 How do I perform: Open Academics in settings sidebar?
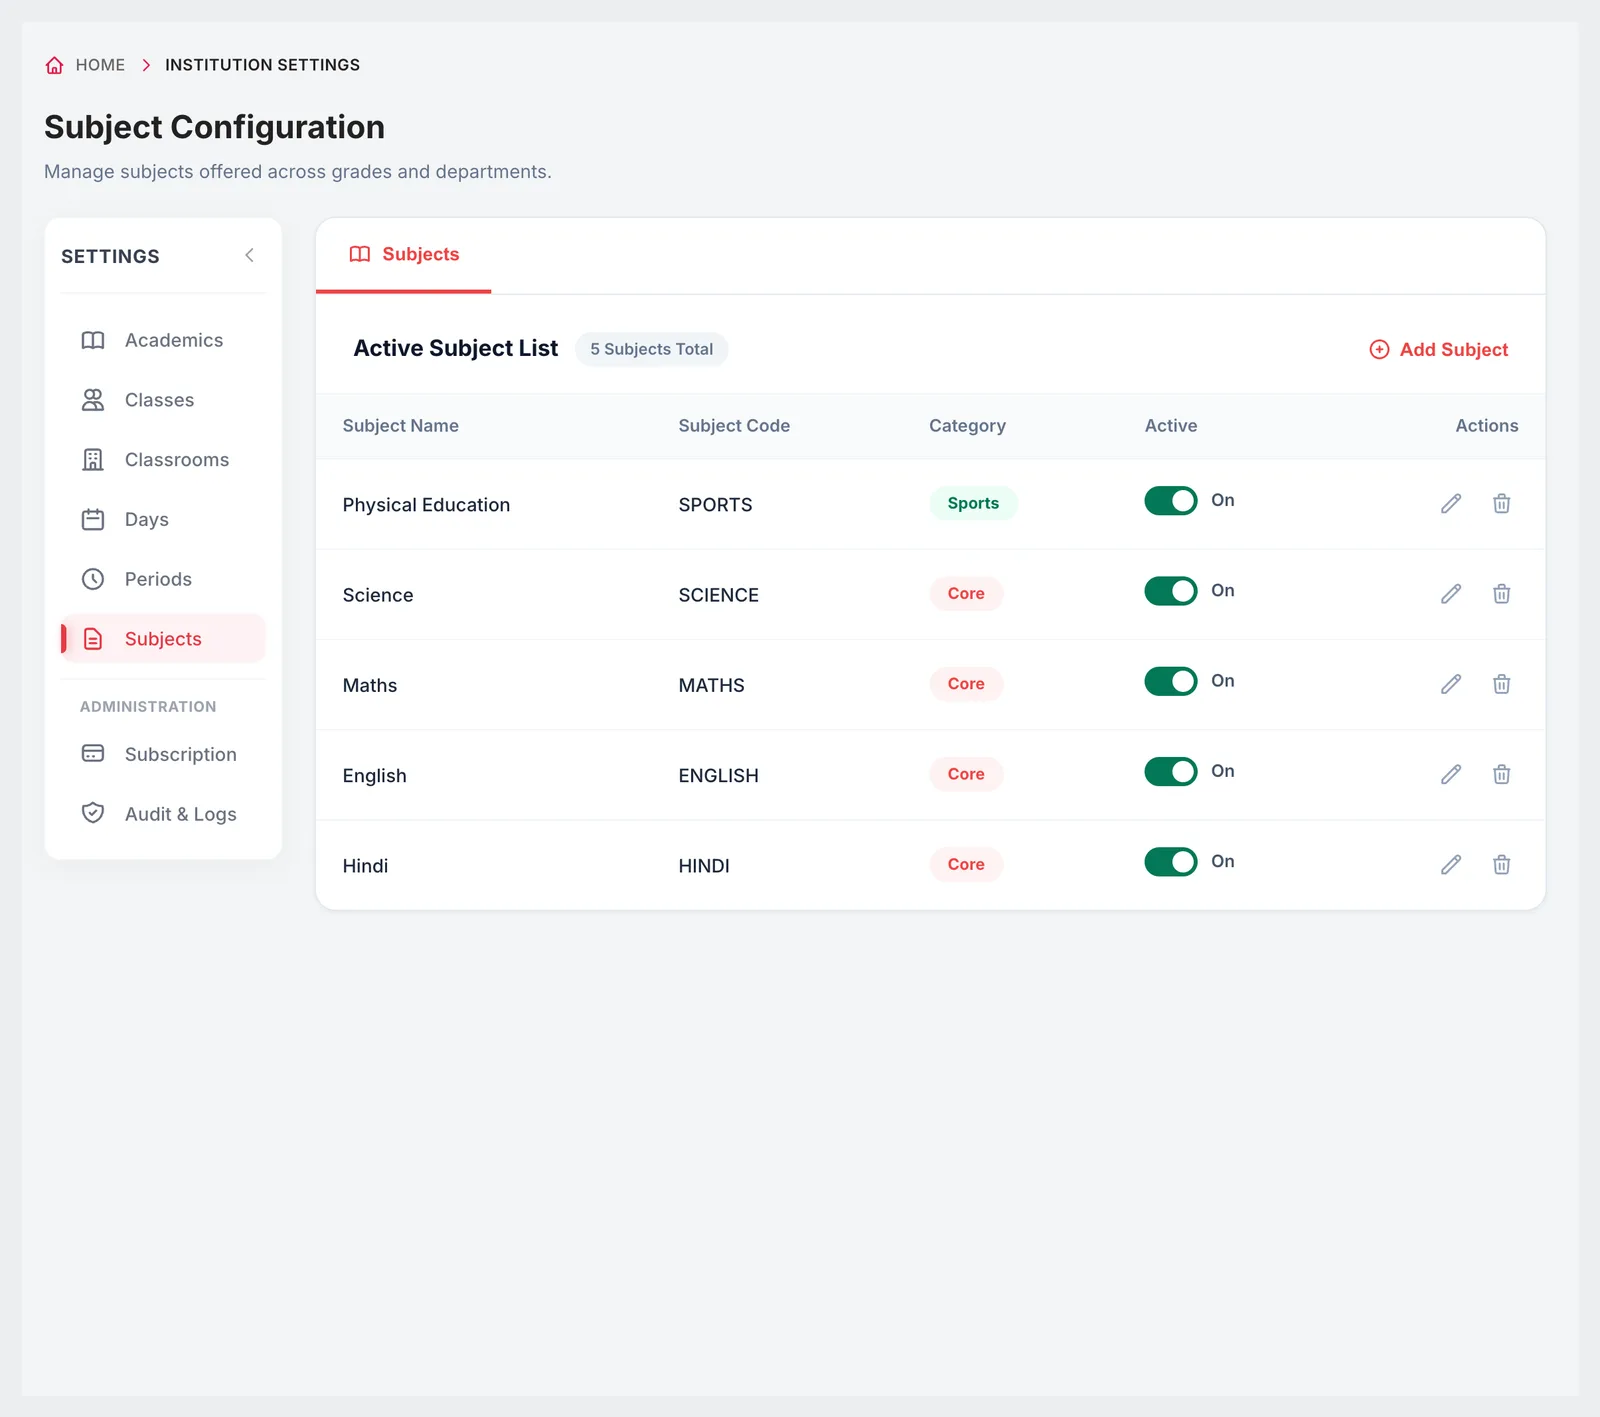click(163, 340)
